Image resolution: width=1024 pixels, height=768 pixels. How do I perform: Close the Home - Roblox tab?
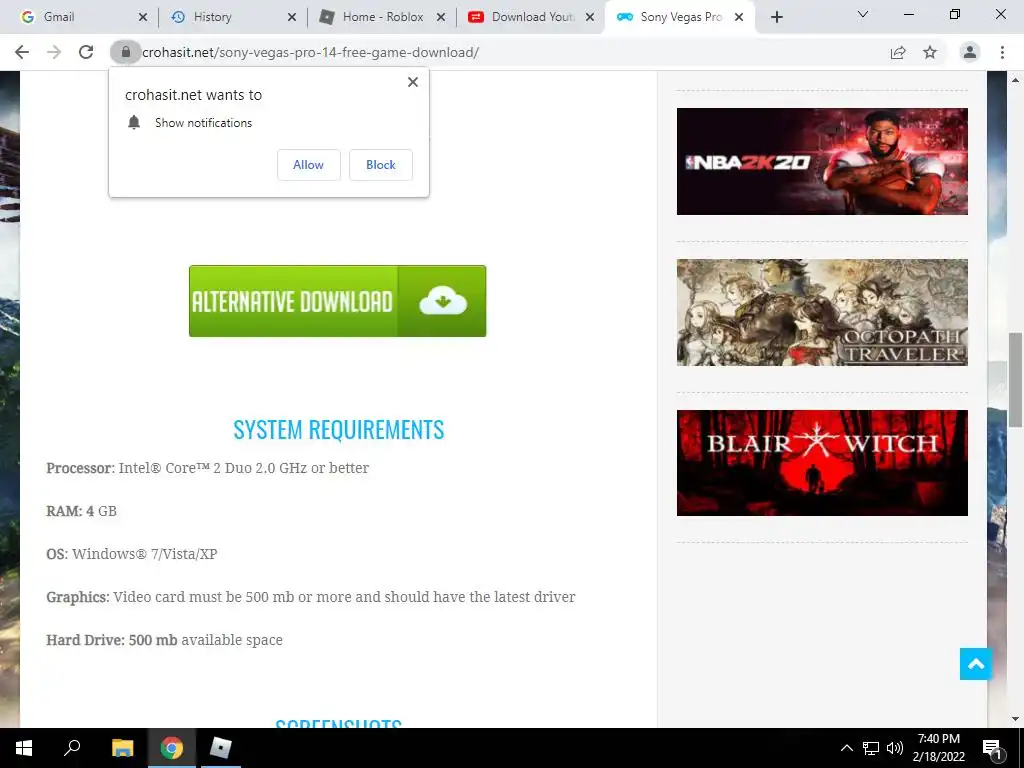[x=441, y=17]
